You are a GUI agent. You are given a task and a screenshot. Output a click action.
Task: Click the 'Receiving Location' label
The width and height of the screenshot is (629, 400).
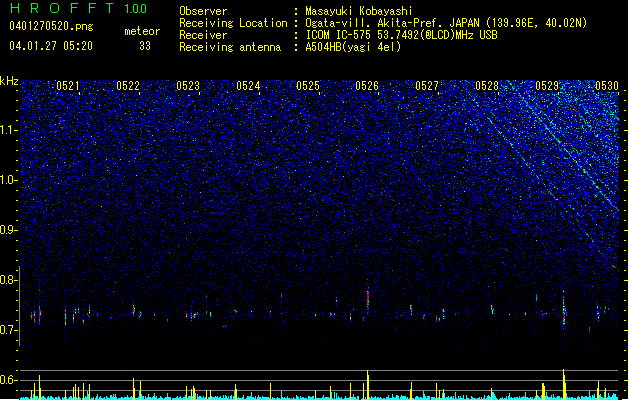pos(233,23)
